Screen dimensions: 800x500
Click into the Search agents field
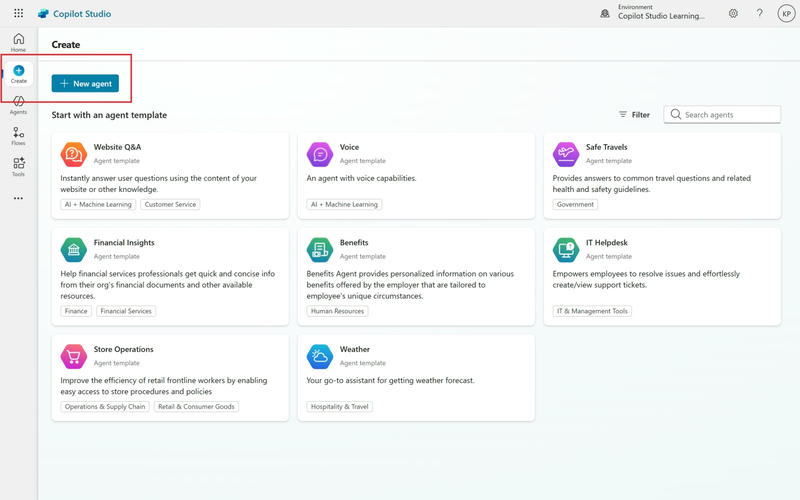(728, 115)
